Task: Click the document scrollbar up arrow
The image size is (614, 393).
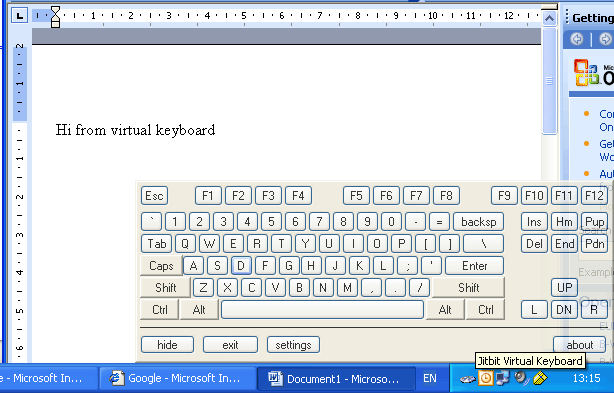Action: point(549,18)
